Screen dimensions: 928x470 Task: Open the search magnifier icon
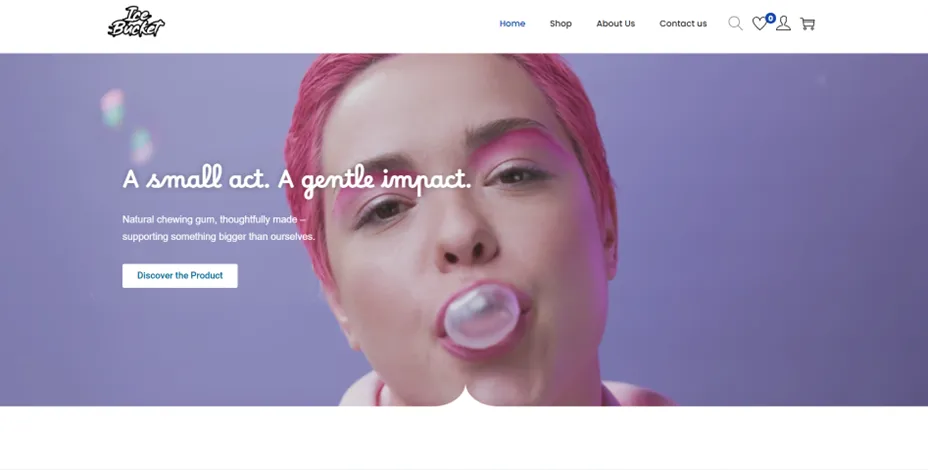point(735,23)
